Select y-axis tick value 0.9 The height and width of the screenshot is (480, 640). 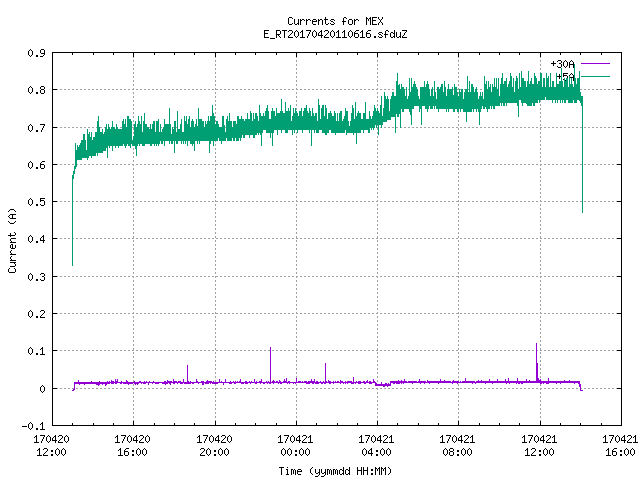36,53
